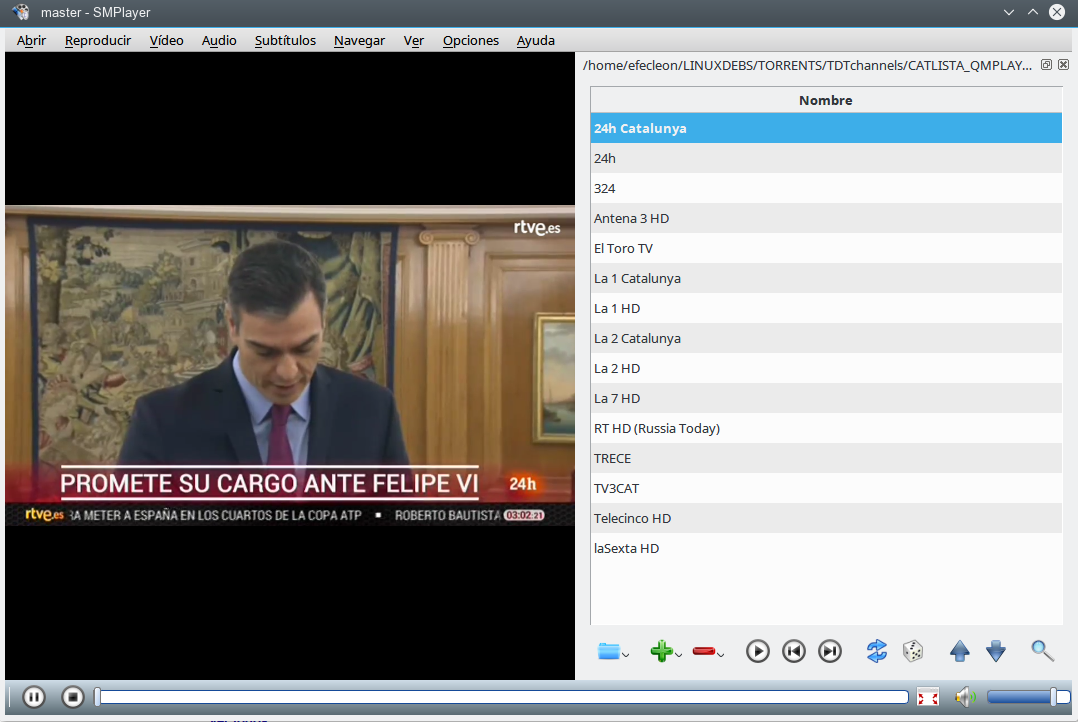Open the Audio menu
1078x722 pixels.
(219, 41)
